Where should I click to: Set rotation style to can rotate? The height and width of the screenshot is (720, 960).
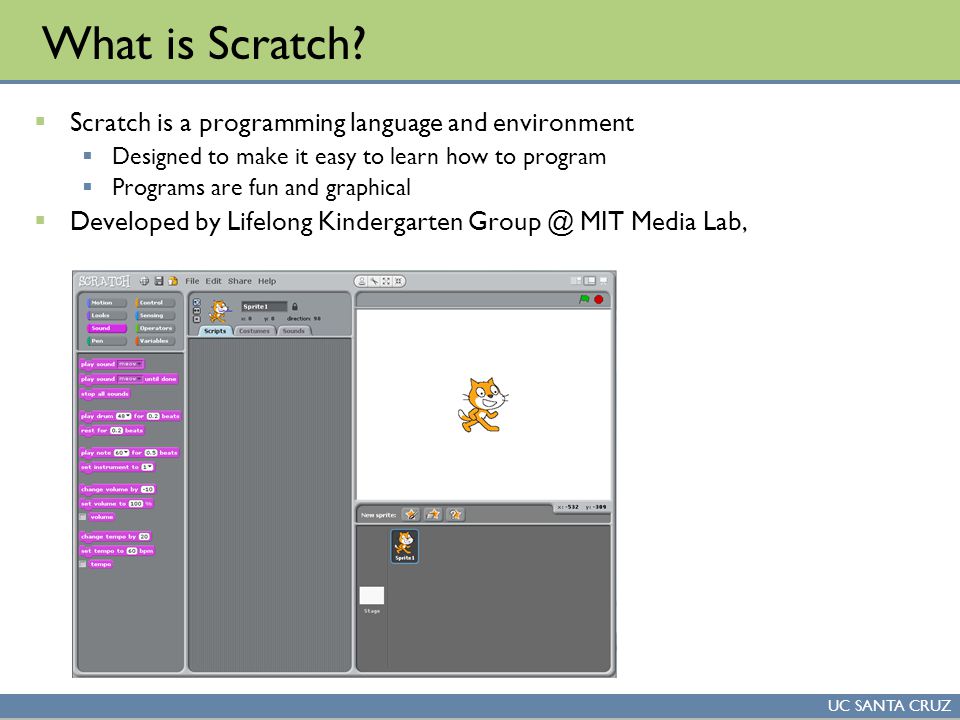click(x=197, y=302)
